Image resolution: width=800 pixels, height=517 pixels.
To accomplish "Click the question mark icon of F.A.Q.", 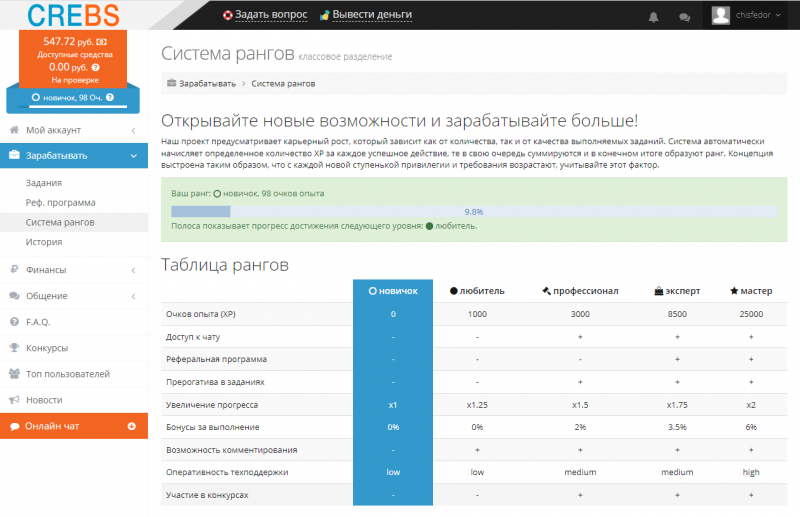I will 14,322.
